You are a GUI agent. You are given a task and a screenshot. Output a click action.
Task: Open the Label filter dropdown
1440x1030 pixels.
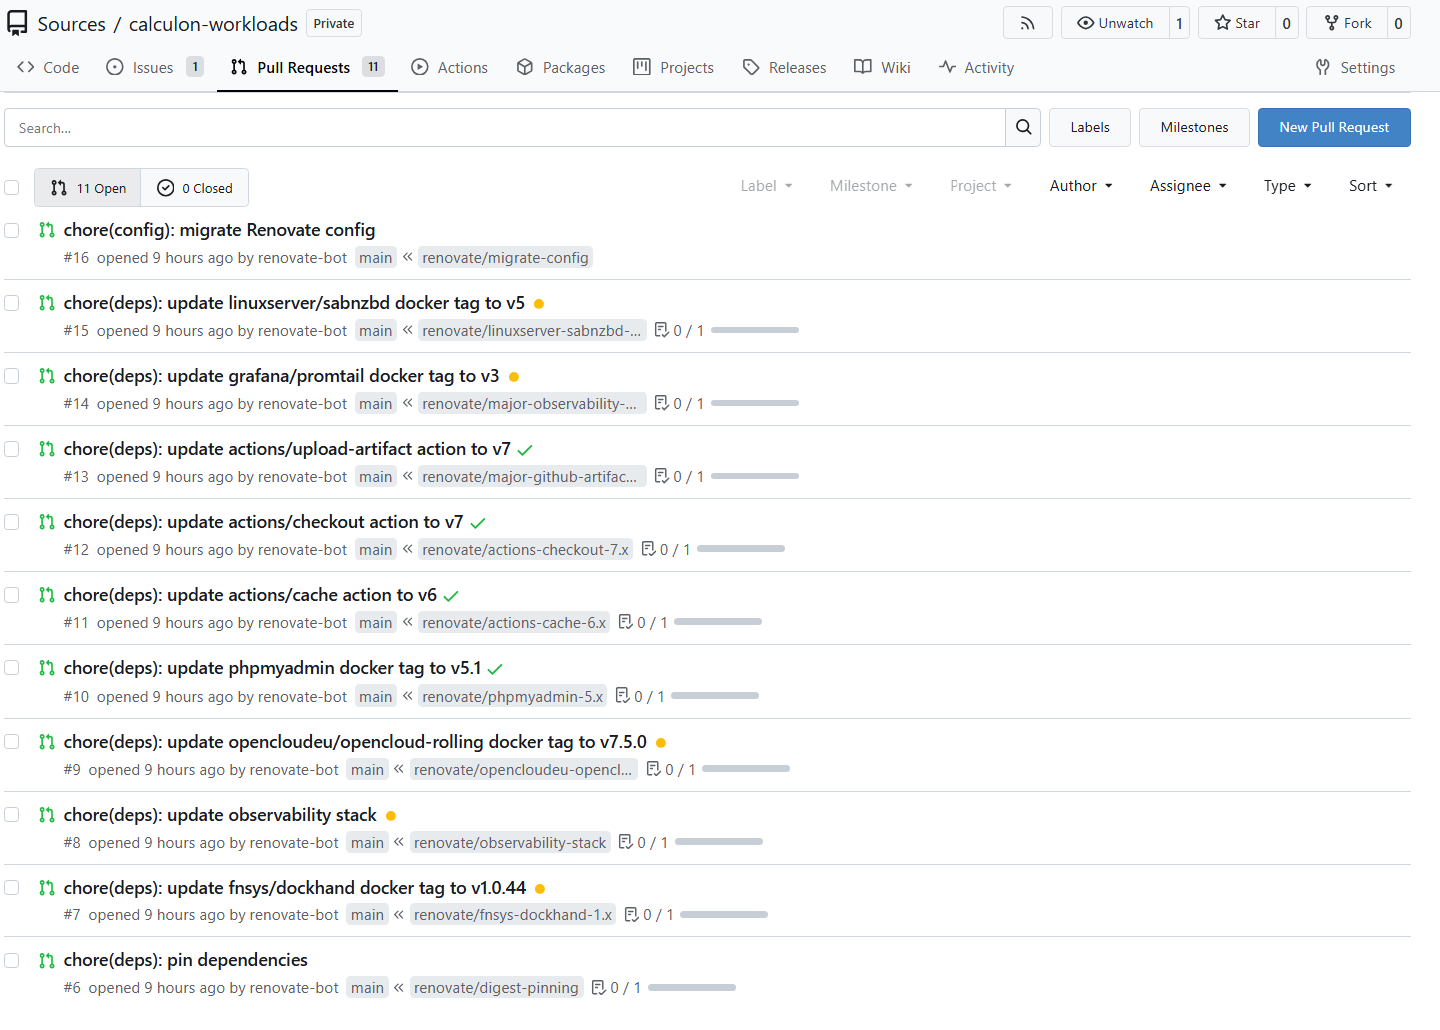(766, 186)
